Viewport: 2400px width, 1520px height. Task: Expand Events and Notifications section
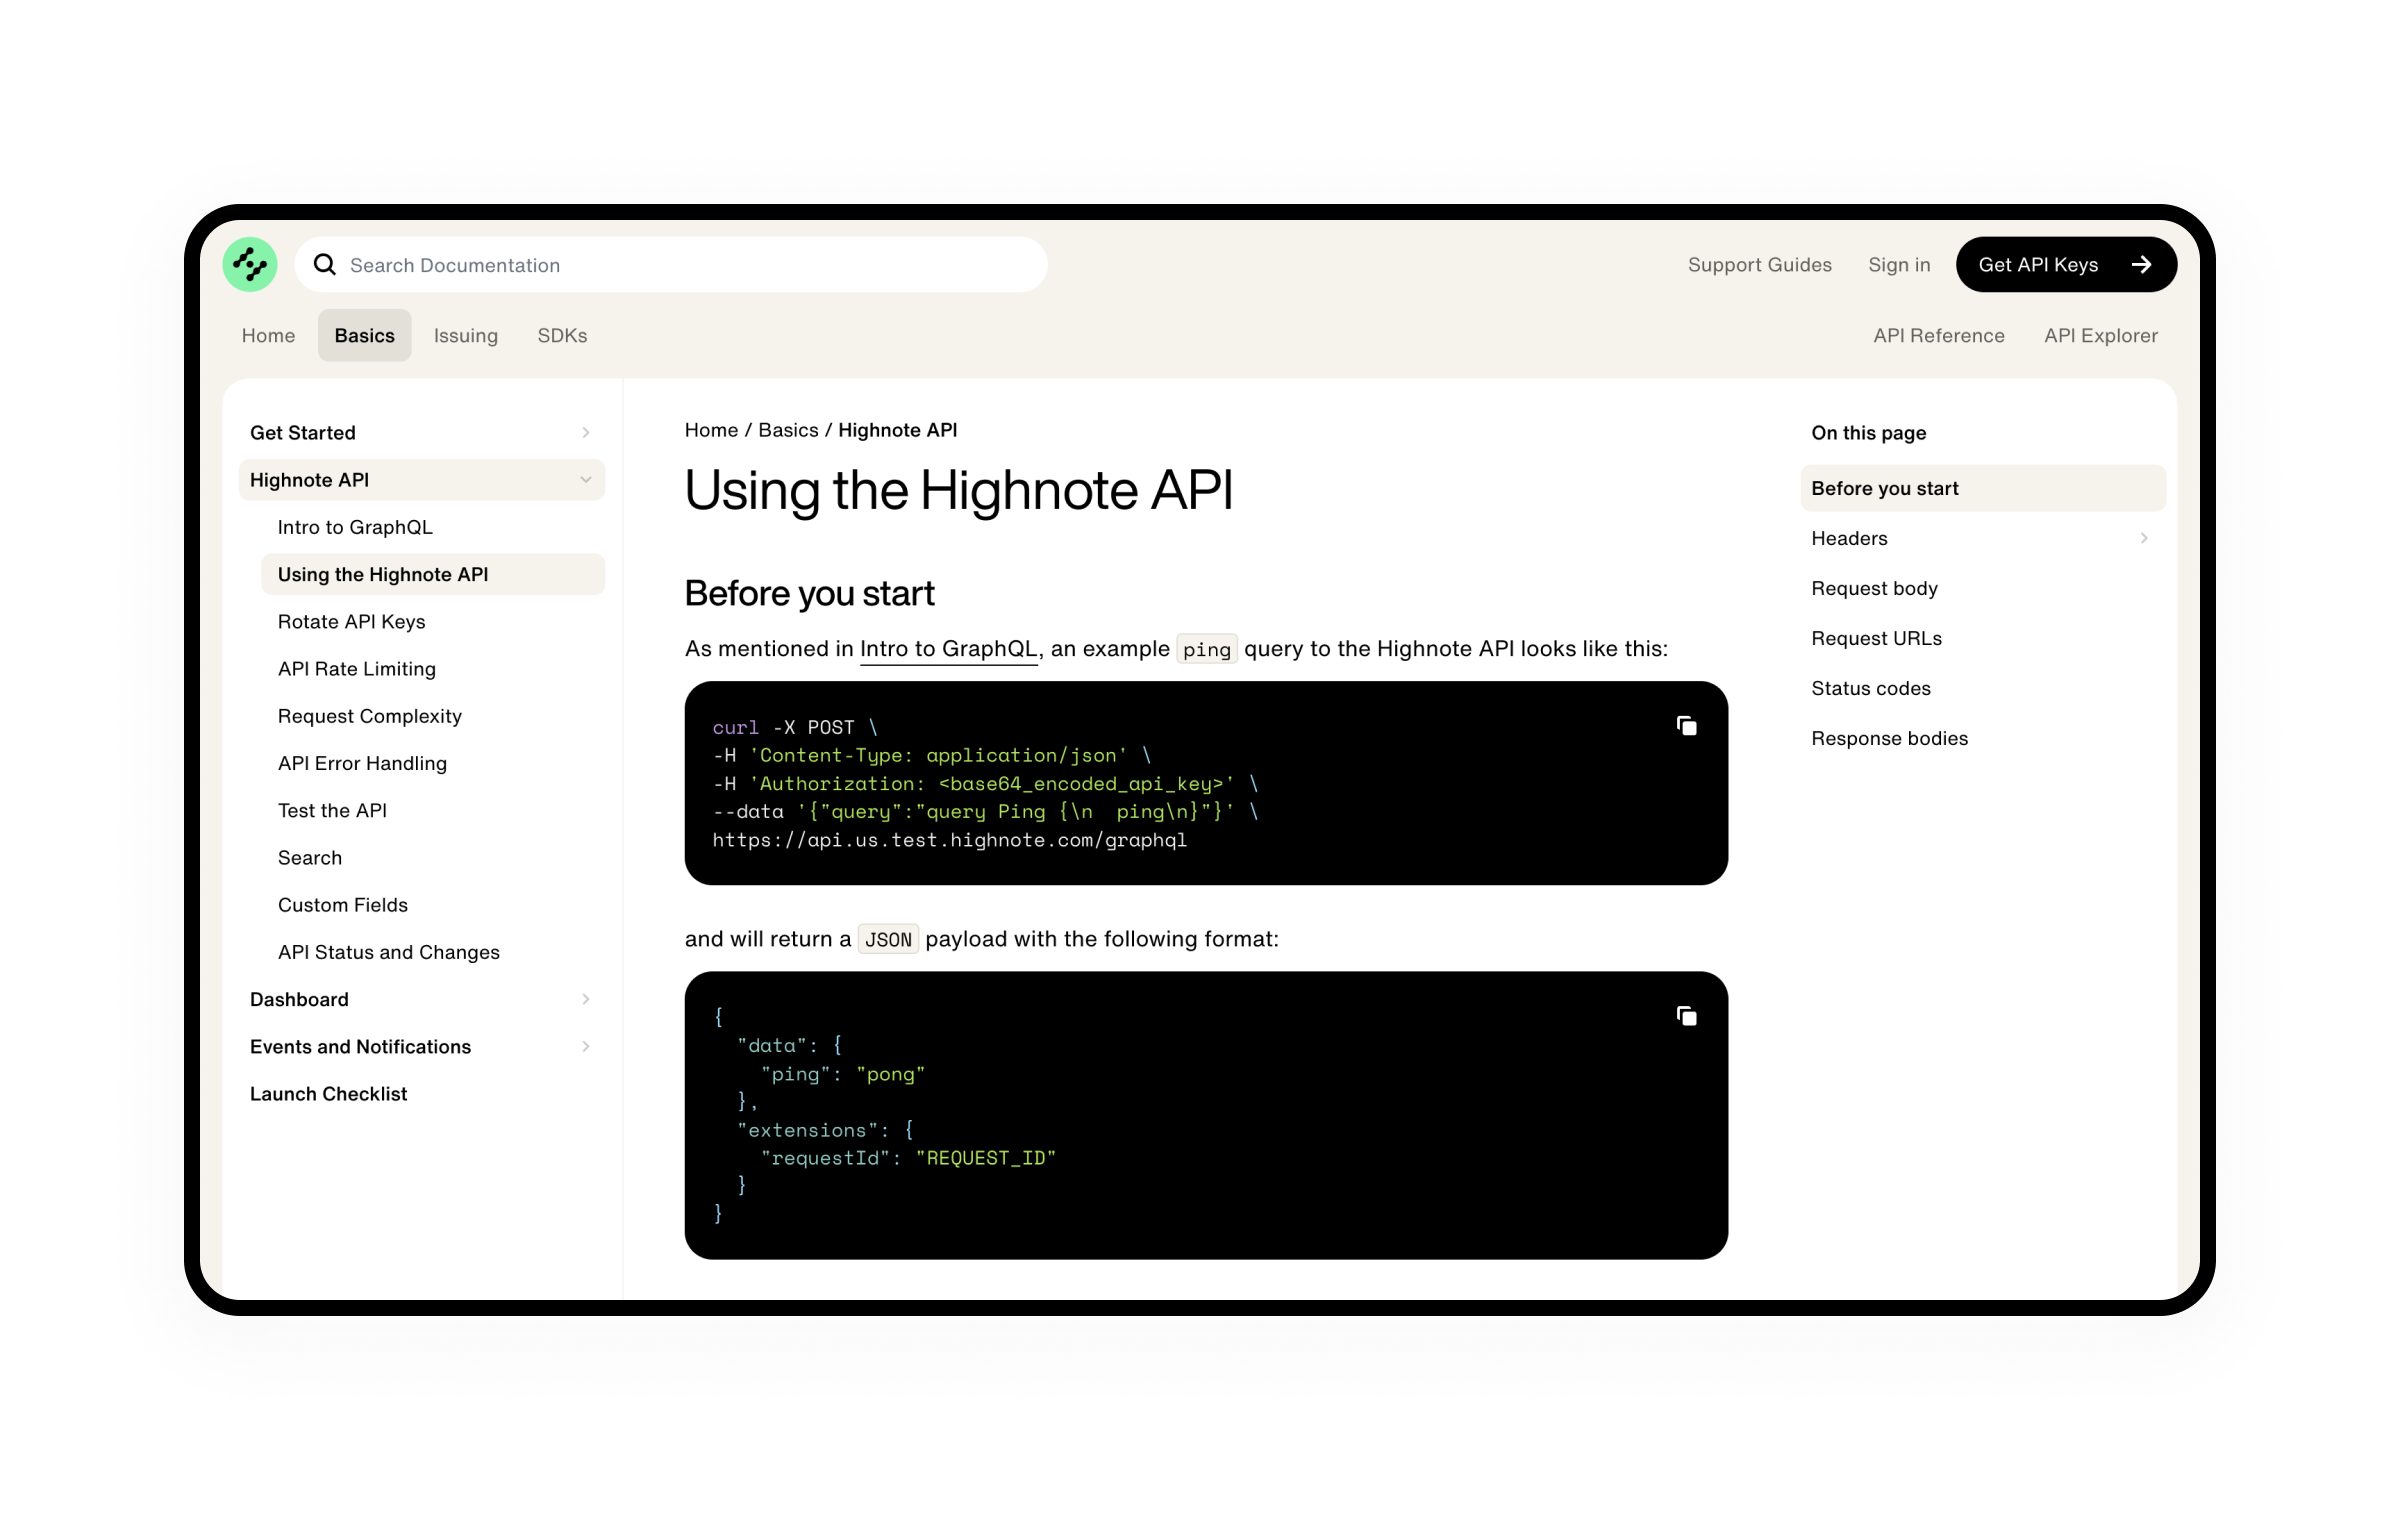click(x=585, y=1046)
